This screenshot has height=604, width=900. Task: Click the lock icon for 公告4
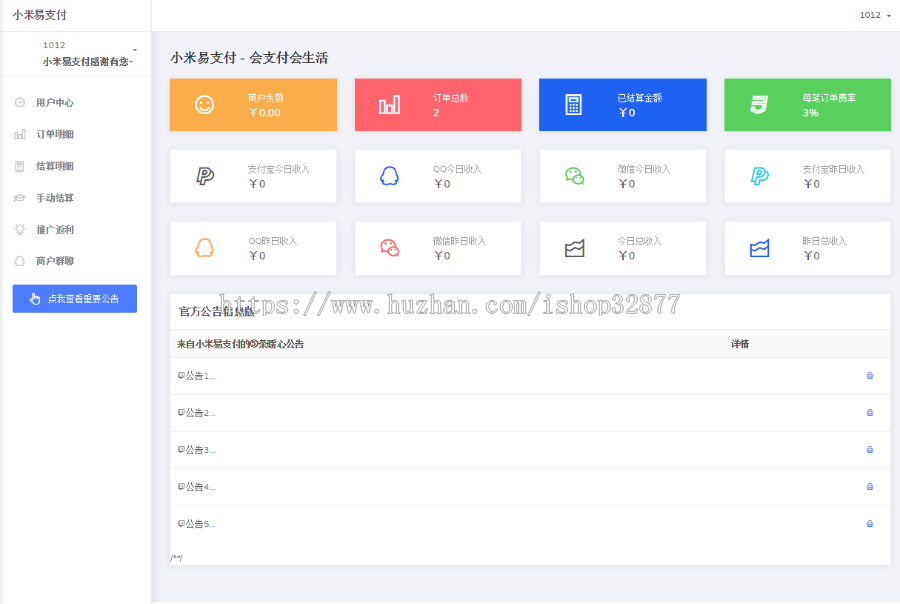[x=870, y=487]
